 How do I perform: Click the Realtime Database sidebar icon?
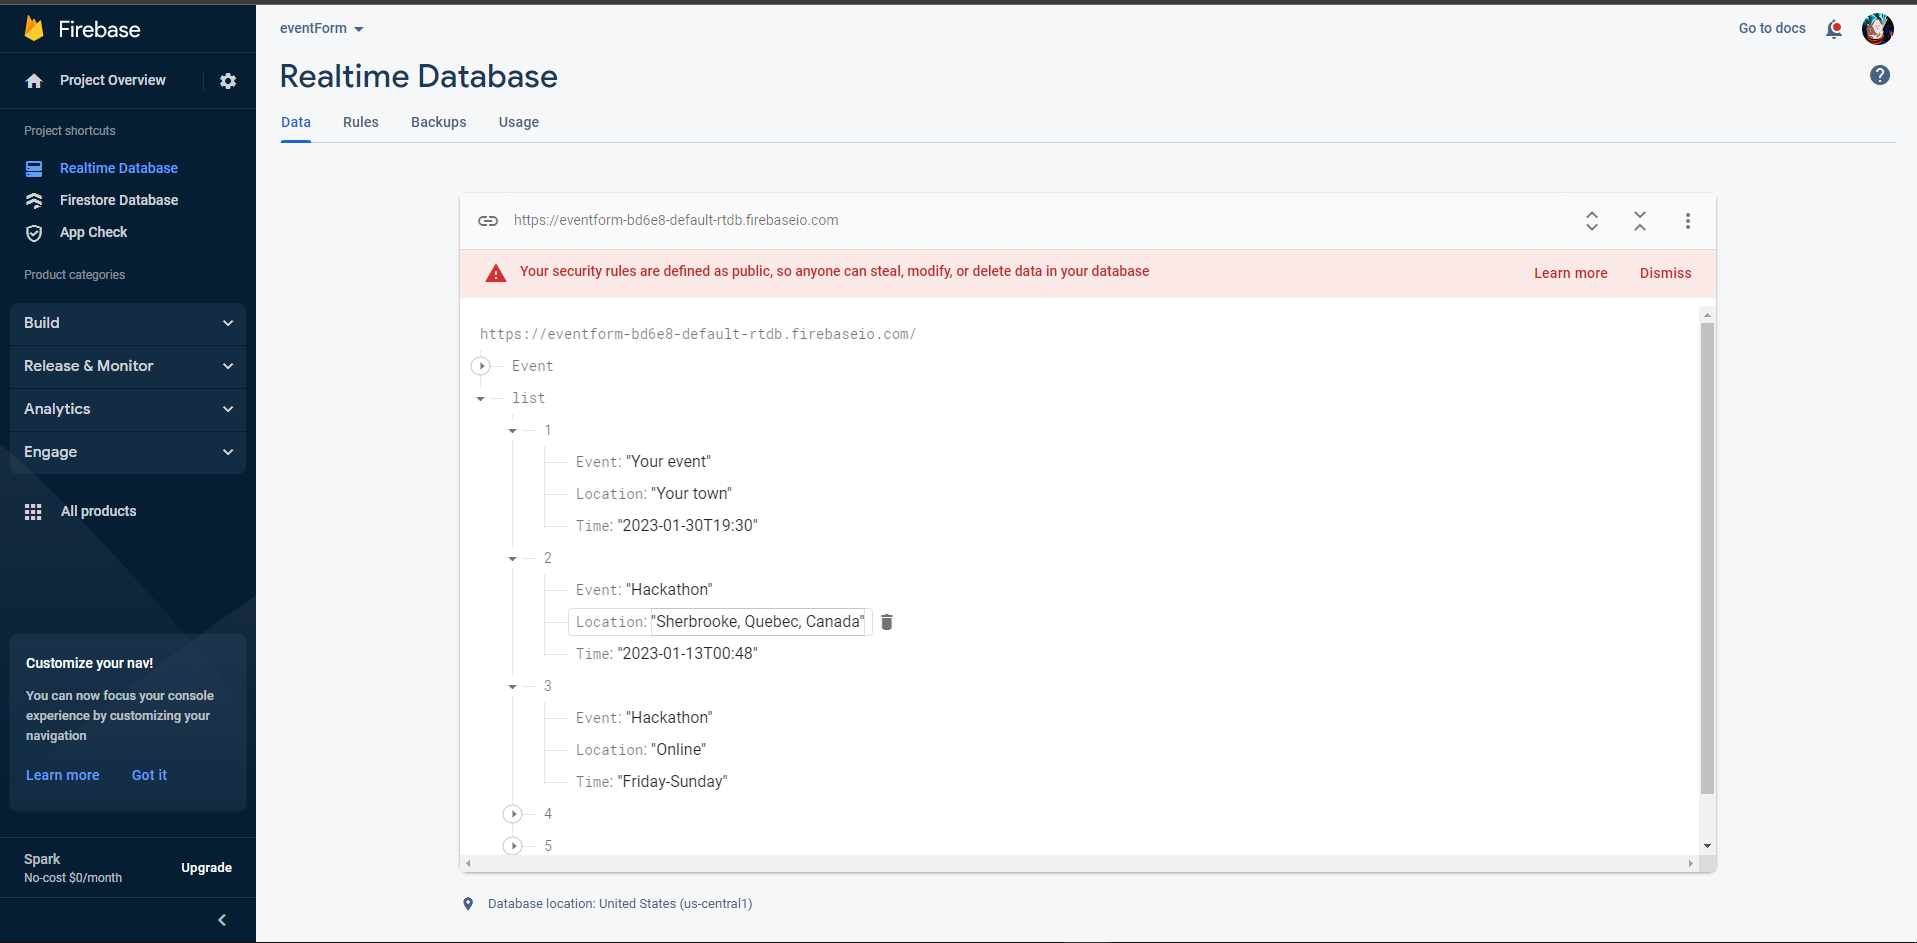(x=34, y=169)
